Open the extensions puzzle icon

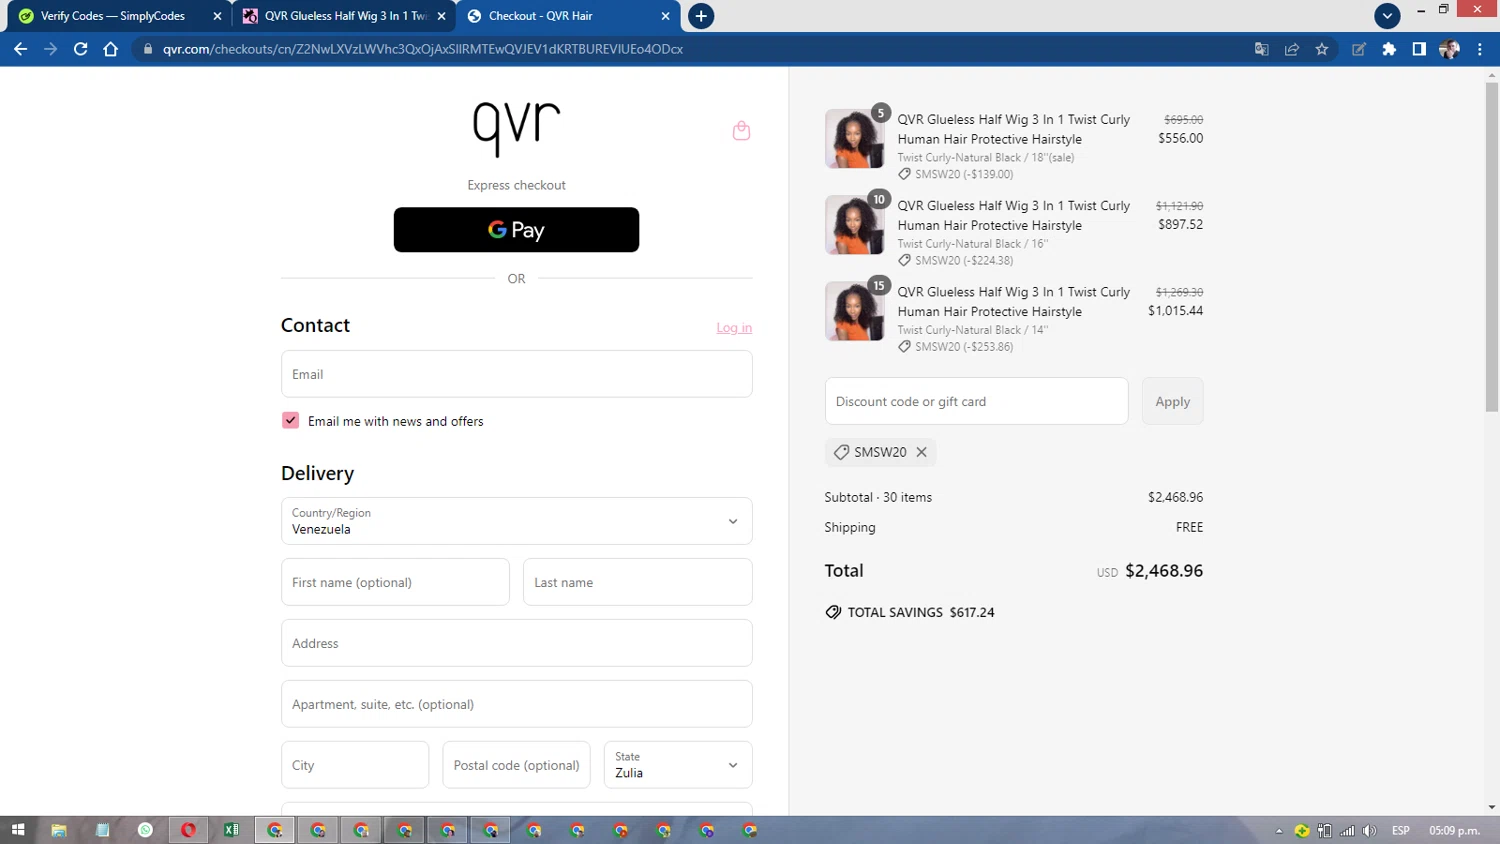[x=1389, y=49]
